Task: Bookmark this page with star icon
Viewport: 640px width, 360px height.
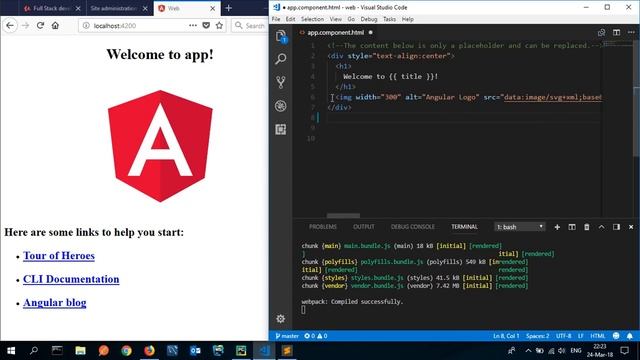Action: pos(219,26)
